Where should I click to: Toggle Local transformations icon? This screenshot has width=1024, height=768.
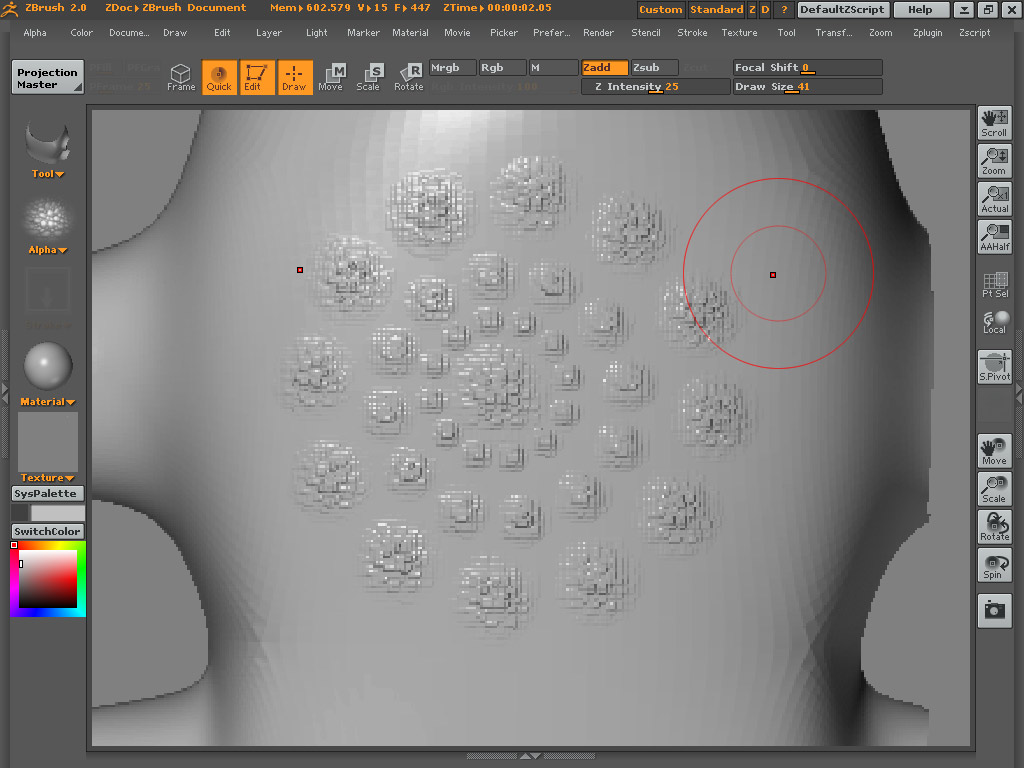[x=994, y=321]
